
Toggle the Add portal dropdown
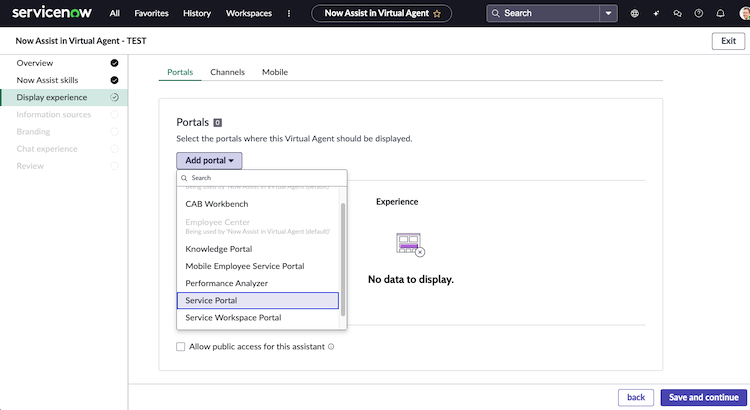coord(209,160)
